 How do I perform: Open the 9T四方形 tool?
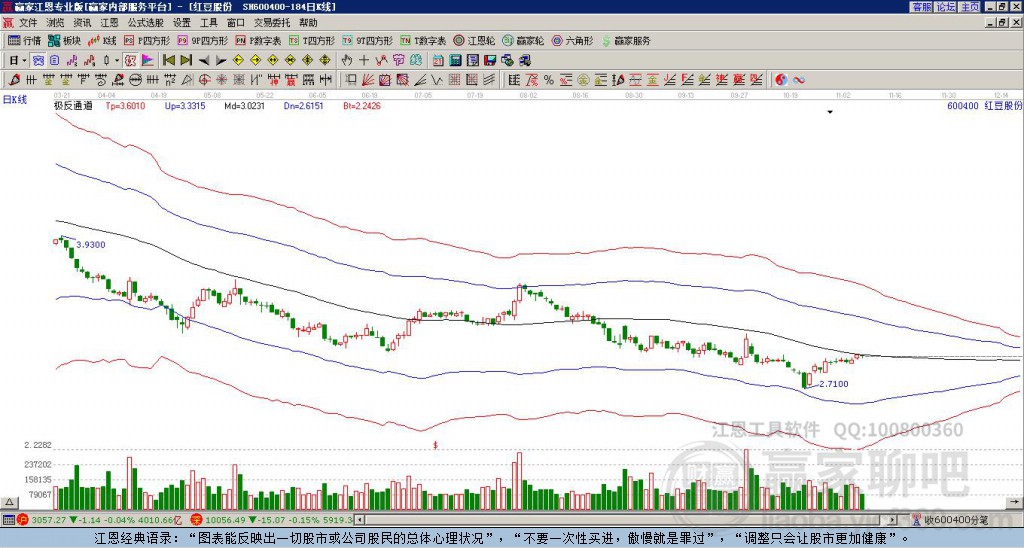coord(367,40)
